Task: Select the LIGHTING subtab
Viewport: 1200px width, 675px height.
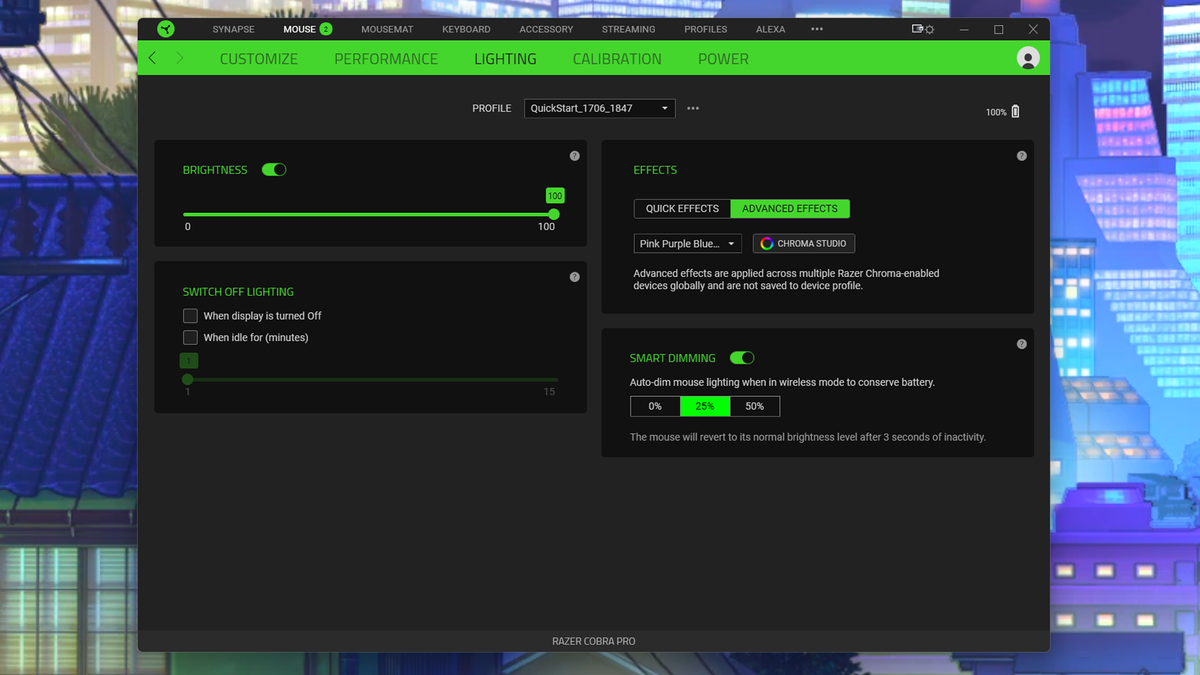Action: pyautogui.click(x=505, y=58)
